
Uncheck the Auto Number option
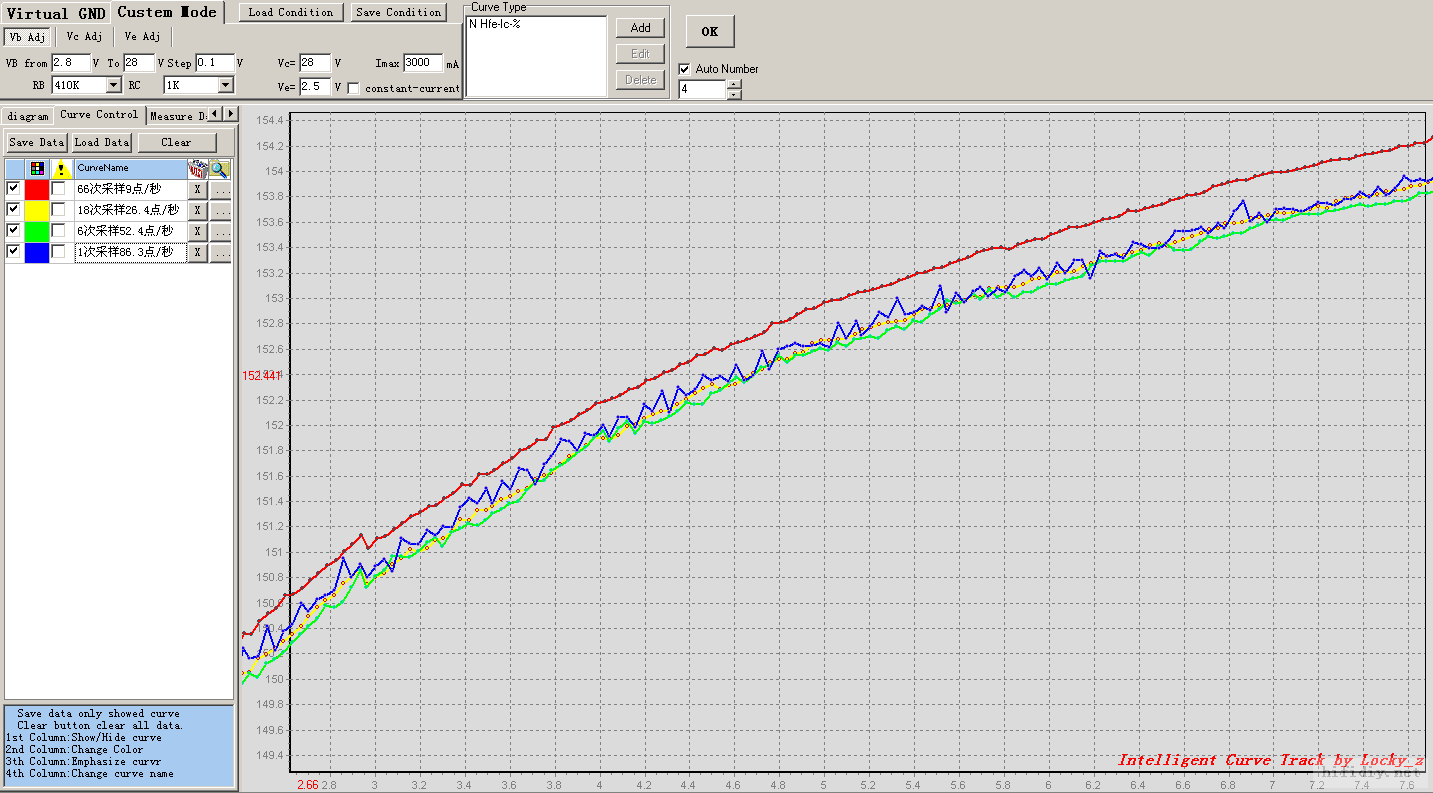point(685,69)
